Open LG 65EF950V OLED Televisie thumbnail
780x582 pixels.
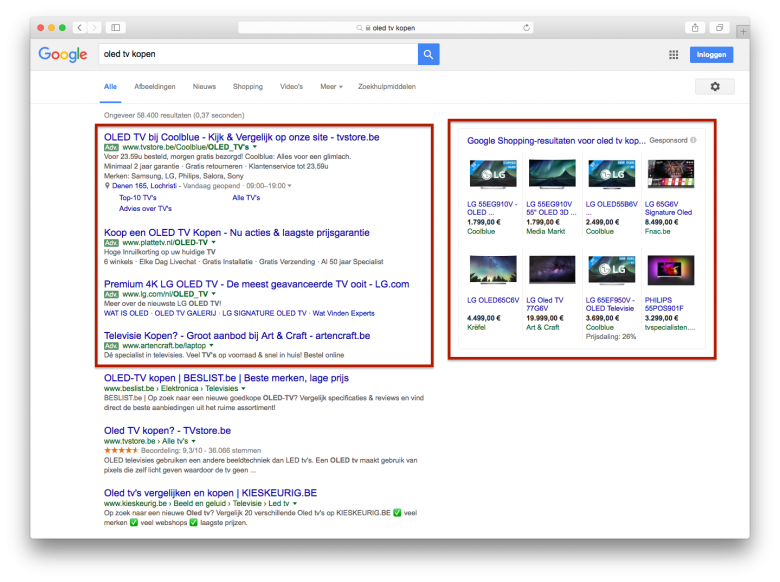[x=611, y=269]
